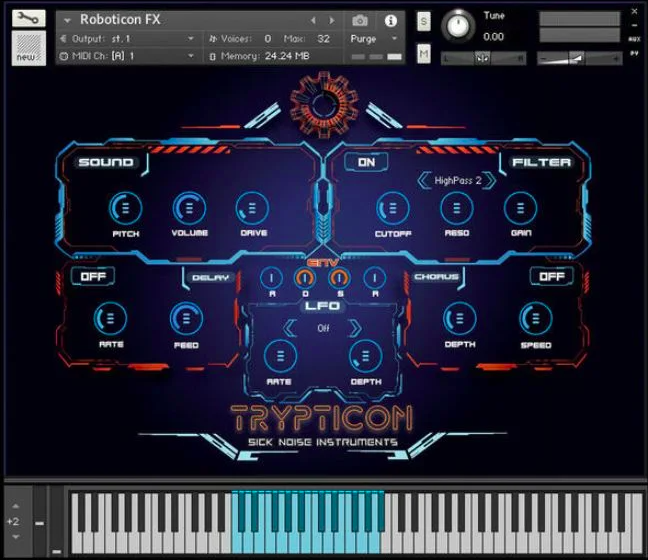Click the central gear logo knob
This screenshot has width=648, height=560.
[x=324, y=104]
